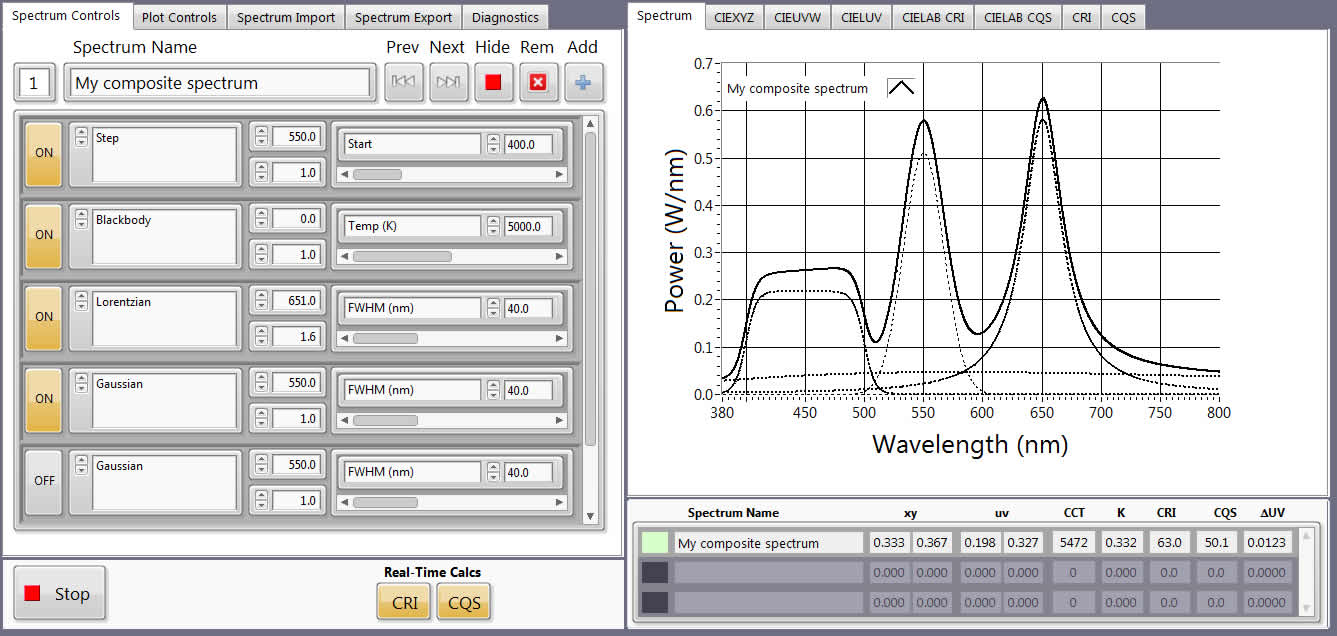Toggle the Blackbody component ON button
Viewport: 1337px width, 636px height.
click(x=44, y=235)
